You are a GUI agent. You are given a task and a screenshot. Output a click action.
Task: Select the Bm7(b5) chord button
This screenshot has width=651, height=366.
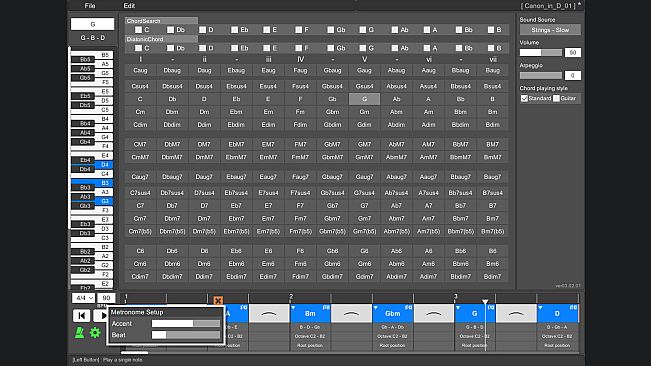click(492, 232)
